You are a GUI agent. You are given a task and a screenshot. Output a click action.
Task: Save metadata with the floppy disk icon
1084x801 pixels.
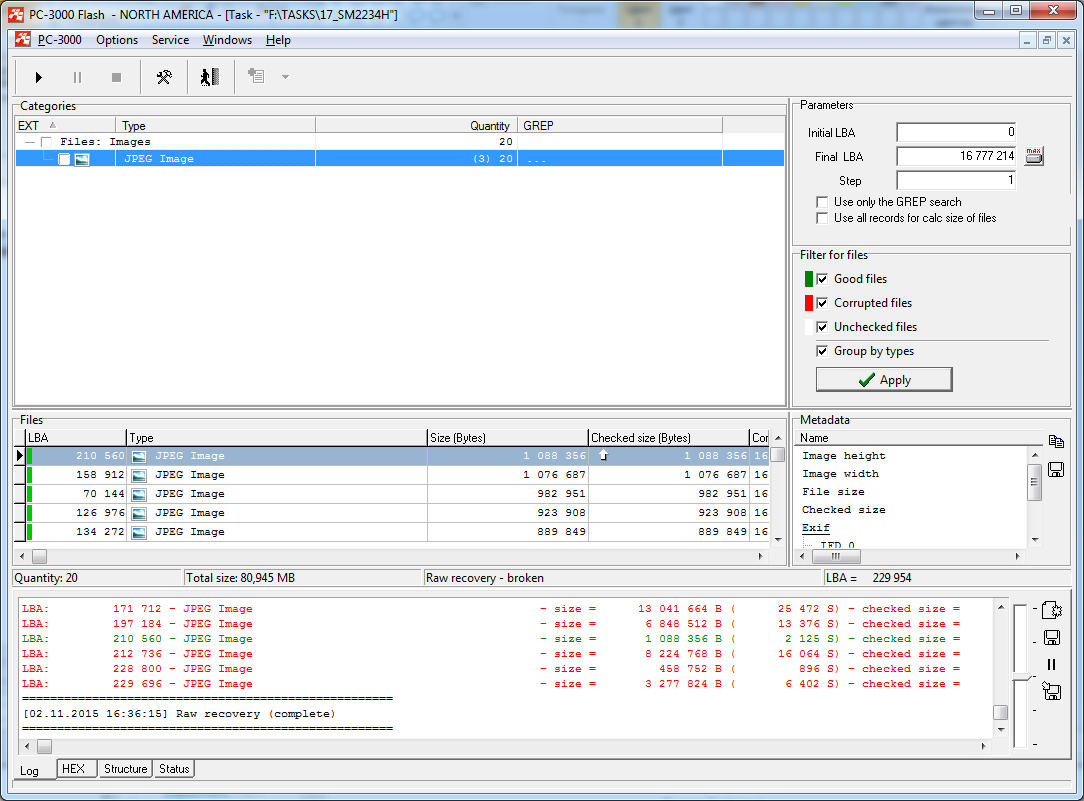(x=1055, y=470)
